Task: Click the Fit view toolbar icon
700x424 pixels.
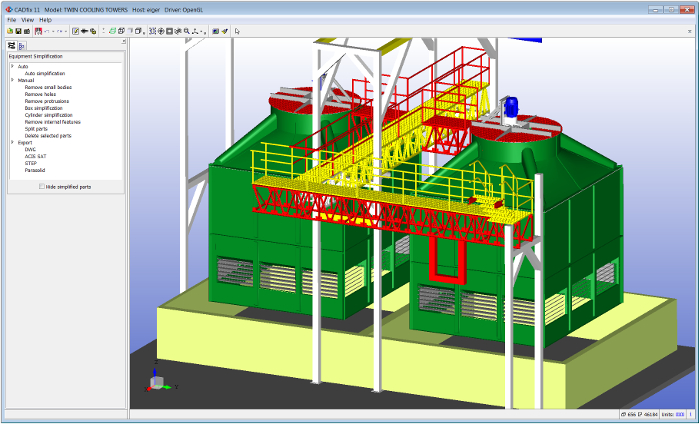Action: pos(152,31)
